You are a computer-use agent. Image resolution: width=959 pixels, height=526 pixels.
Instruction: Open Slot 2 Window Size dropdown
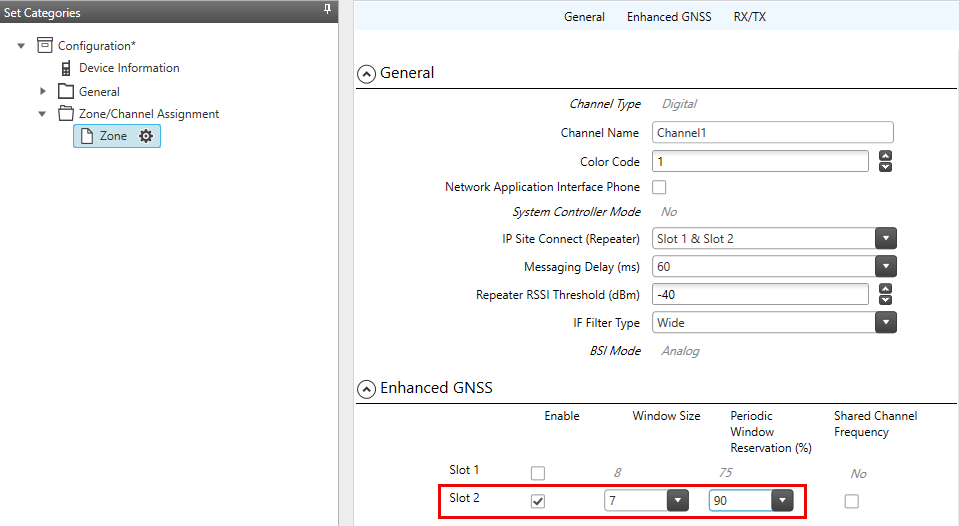pos(677,501)
